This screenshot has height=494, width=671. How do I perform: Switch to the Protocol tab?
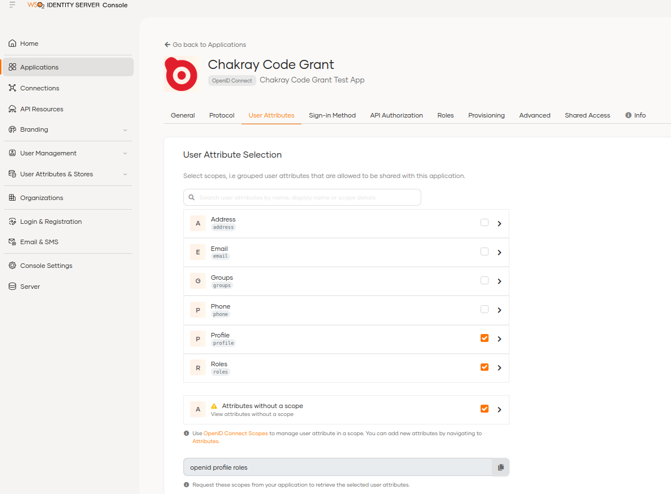[221, 115]
